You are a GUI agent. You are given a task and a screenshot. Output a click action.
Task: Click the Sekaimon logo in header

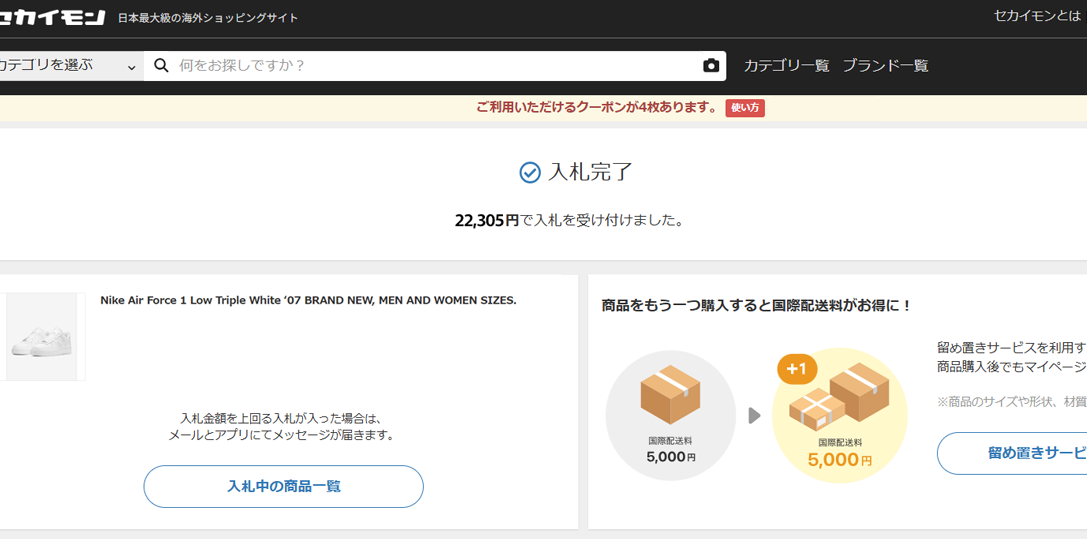[52, 17]
